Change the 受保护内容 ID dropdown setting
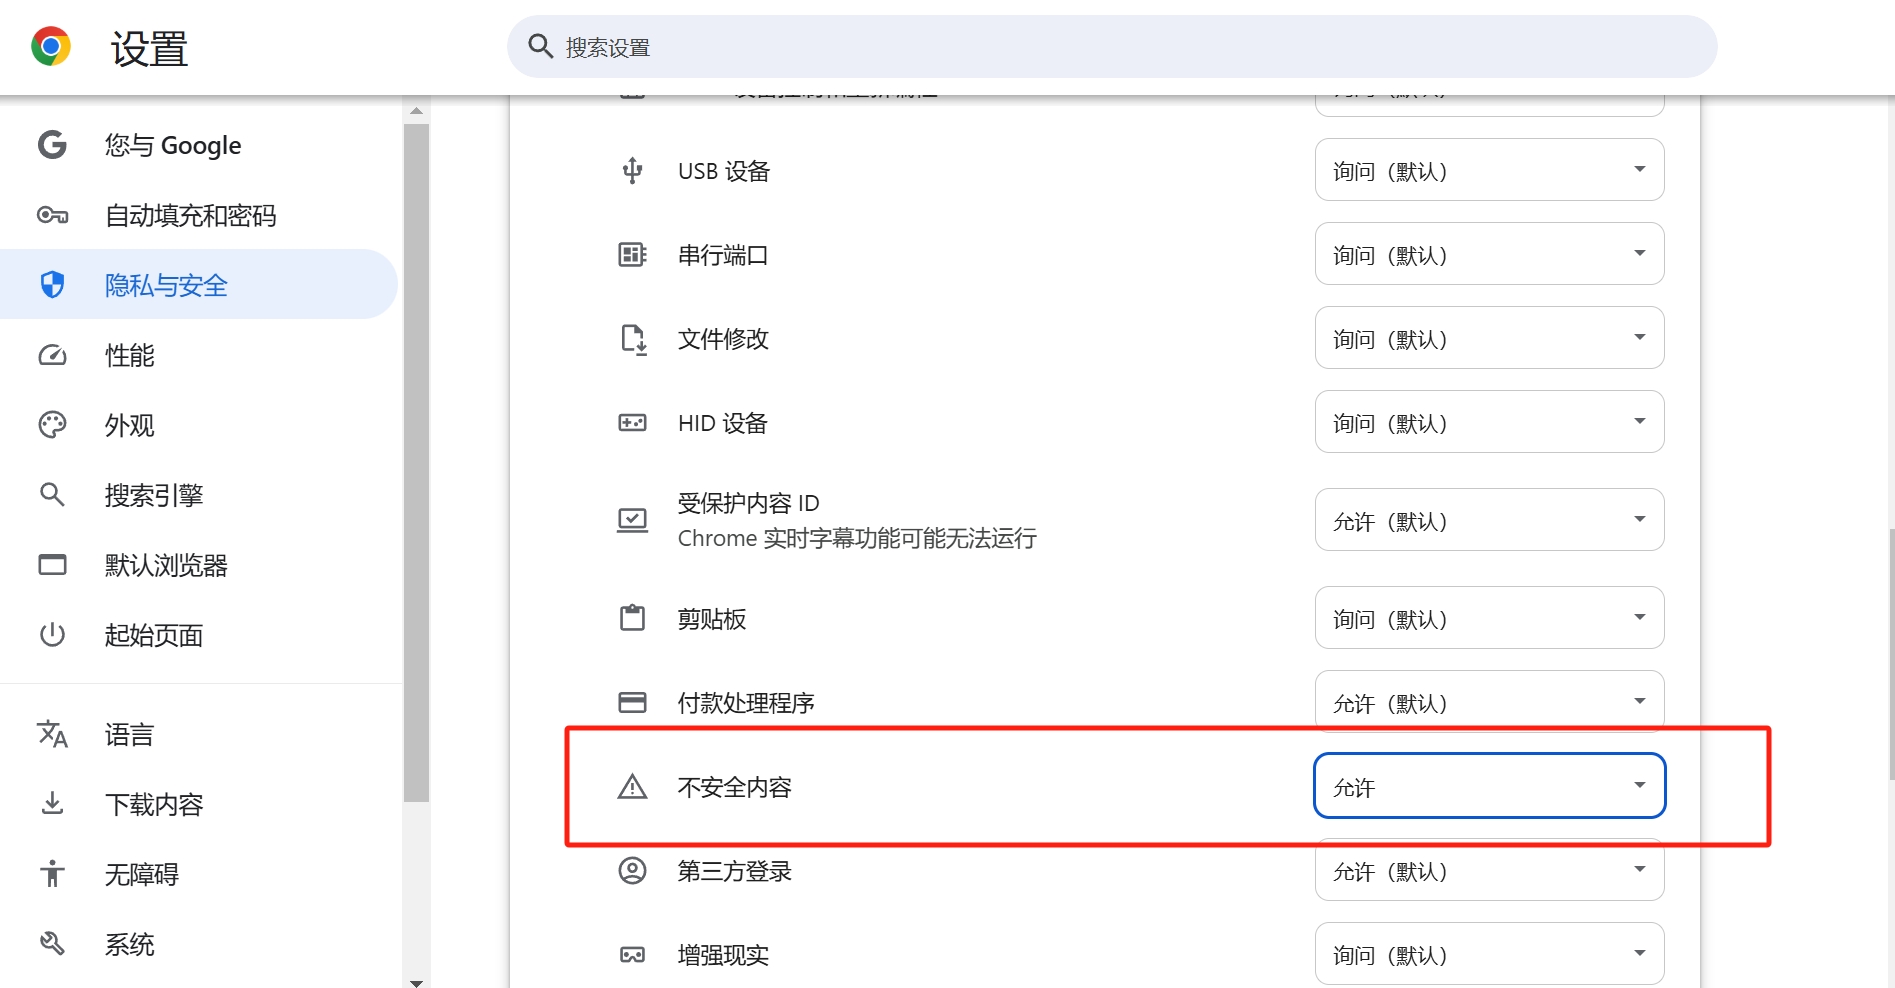1895x988 pixels. [1488, 520]
